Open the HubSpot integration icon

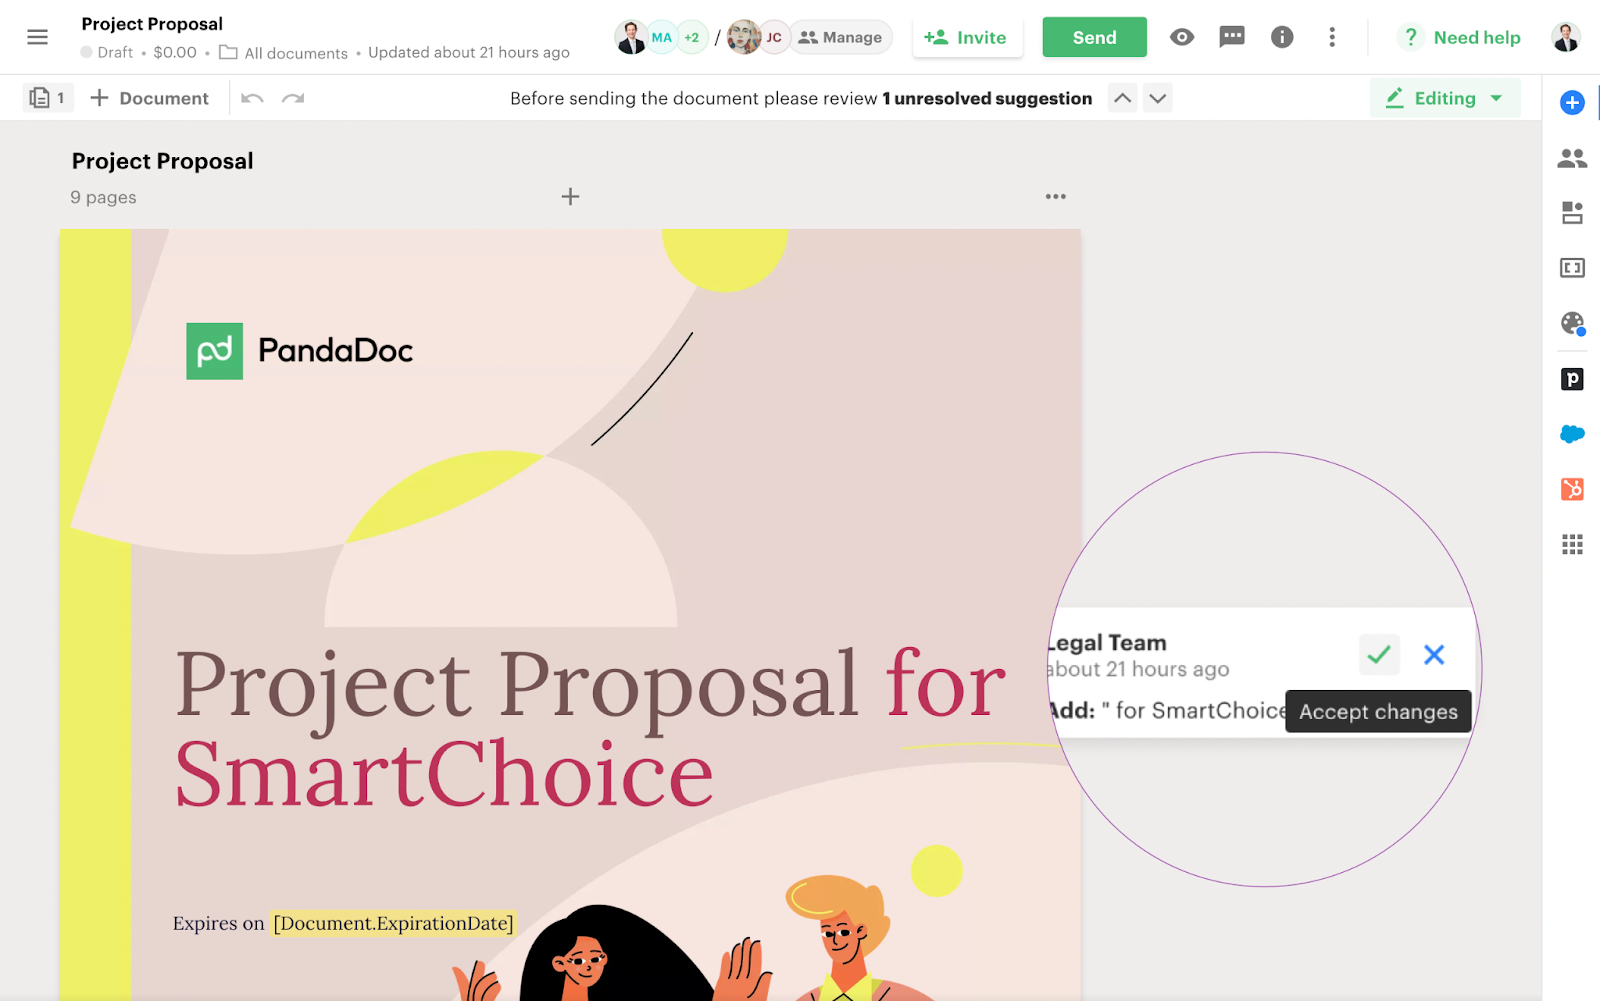coord(1572,489)
